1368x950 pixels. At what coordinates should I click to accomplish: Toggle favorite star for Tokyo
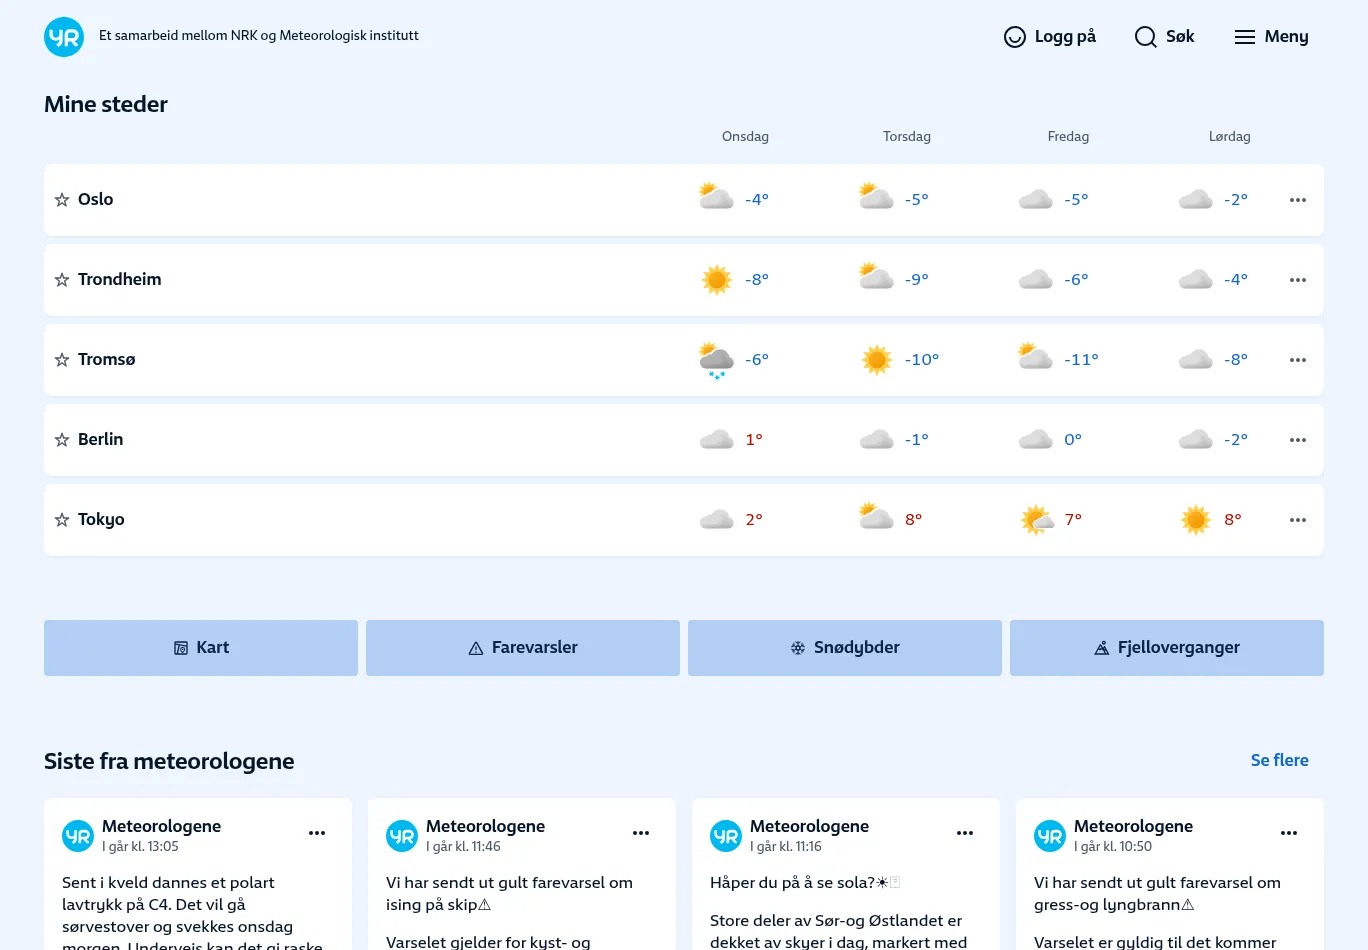62,520
